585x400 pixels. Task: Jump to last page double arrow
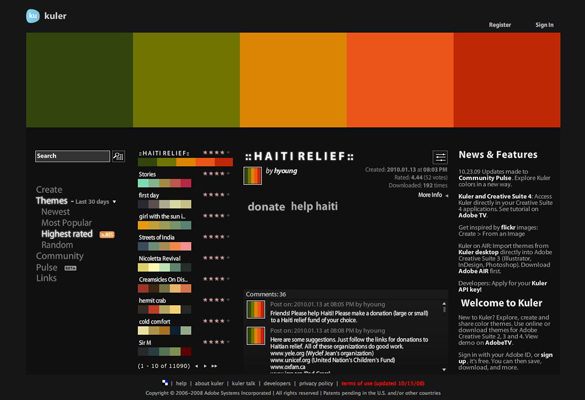[214, 366]
